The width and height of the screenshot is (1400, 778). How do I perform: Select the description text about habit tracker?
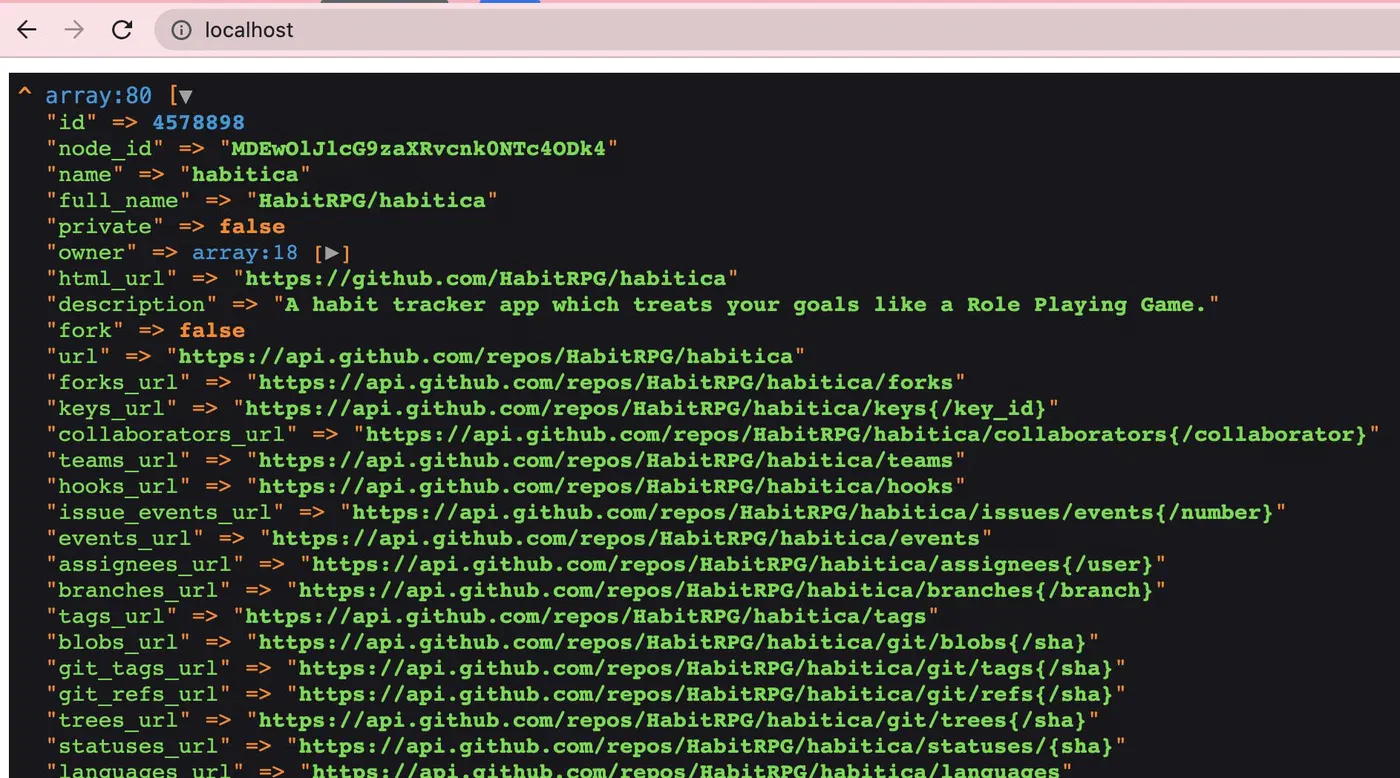pos(745,305)
